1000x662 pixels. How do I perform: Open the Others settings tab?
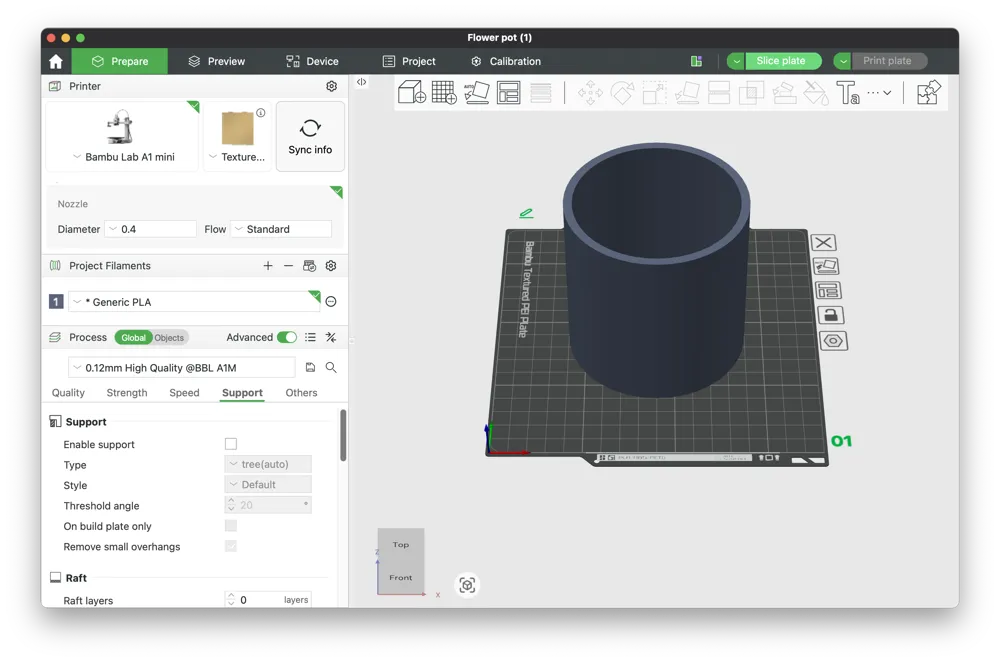pos(301,393)
